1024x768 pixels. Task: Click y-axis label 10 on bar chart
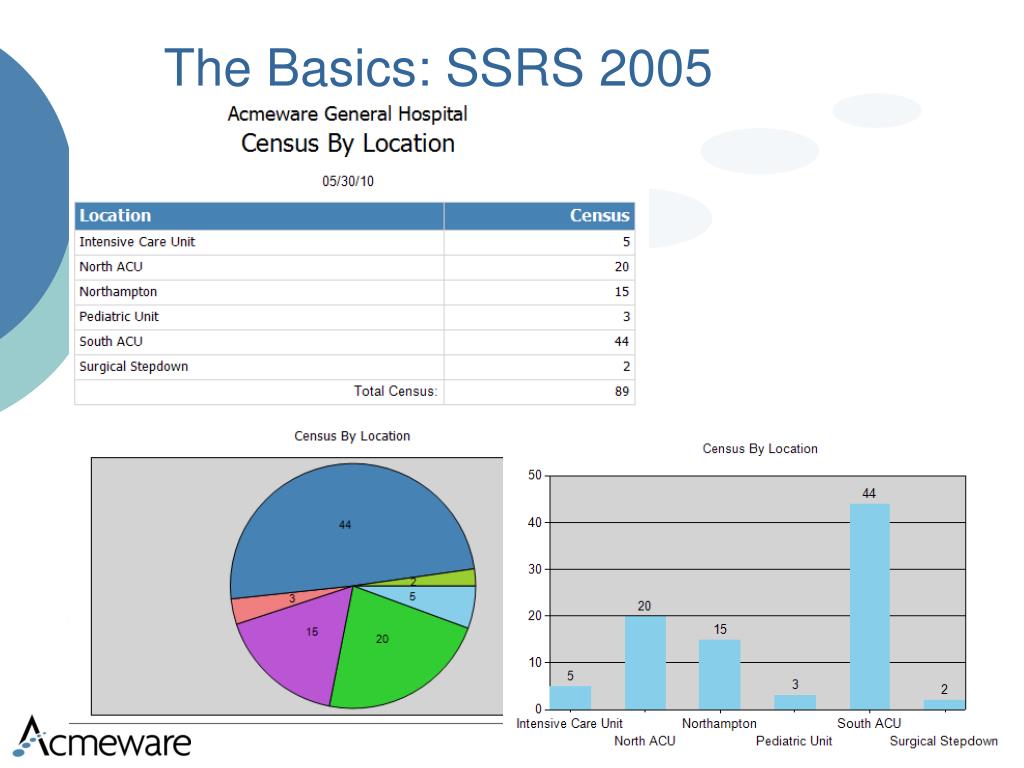(x=535, y=663)
